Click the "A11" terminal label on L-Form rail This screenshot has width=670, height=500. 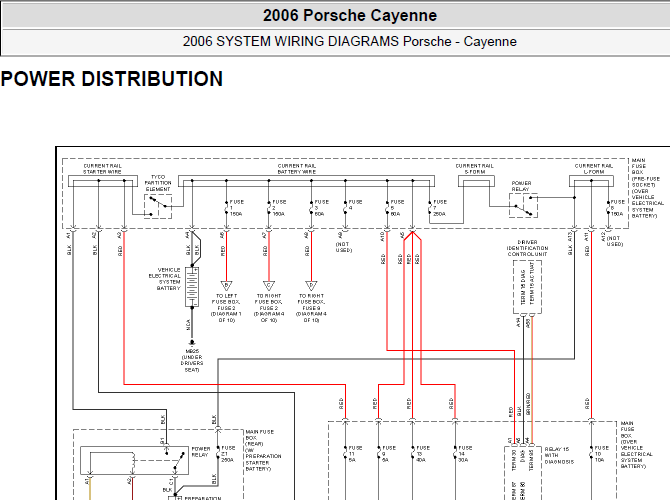click(x=587, y=237)
